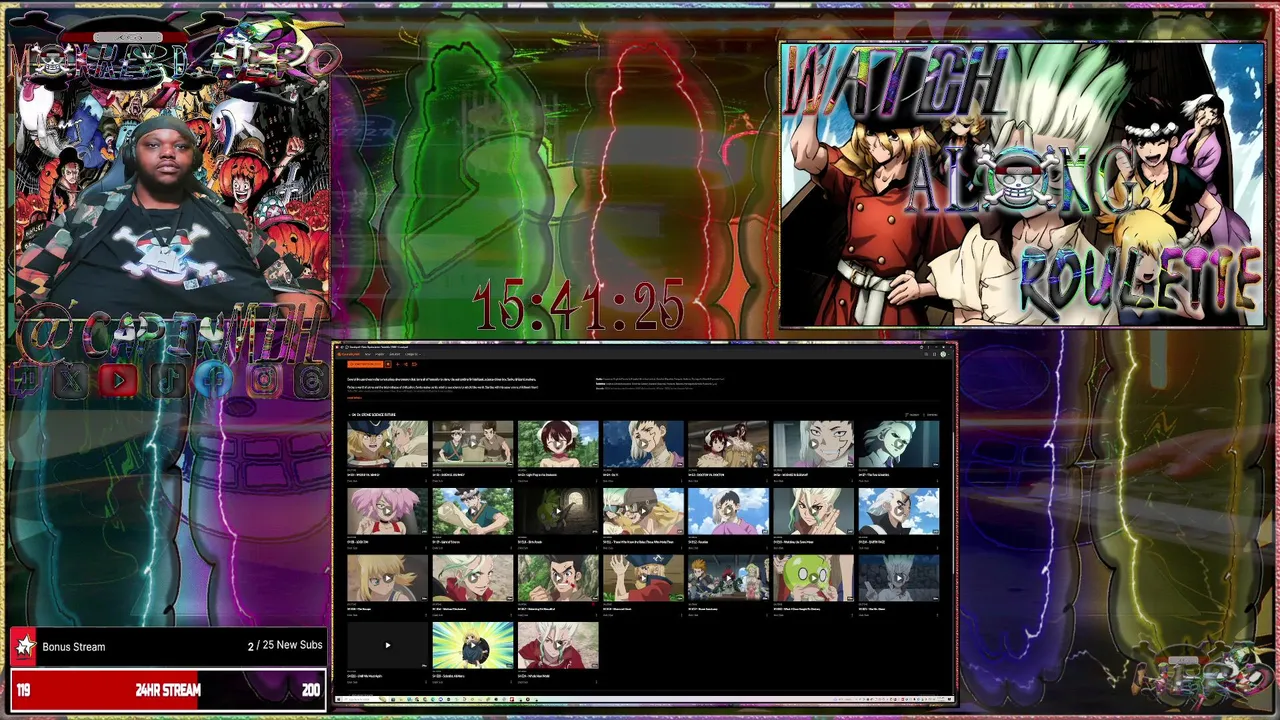
Task: Open three-dot menu of LOCK ON episode
Action: click(x=426, y=547)
